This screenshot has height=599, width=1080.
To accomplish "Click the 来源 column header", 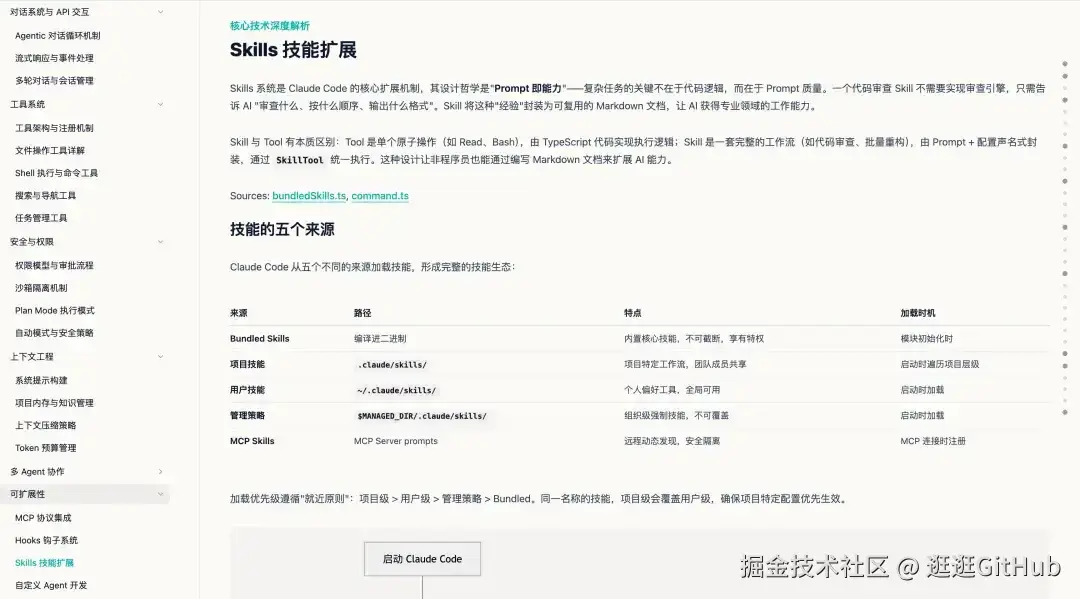I will tap(238, 313).
